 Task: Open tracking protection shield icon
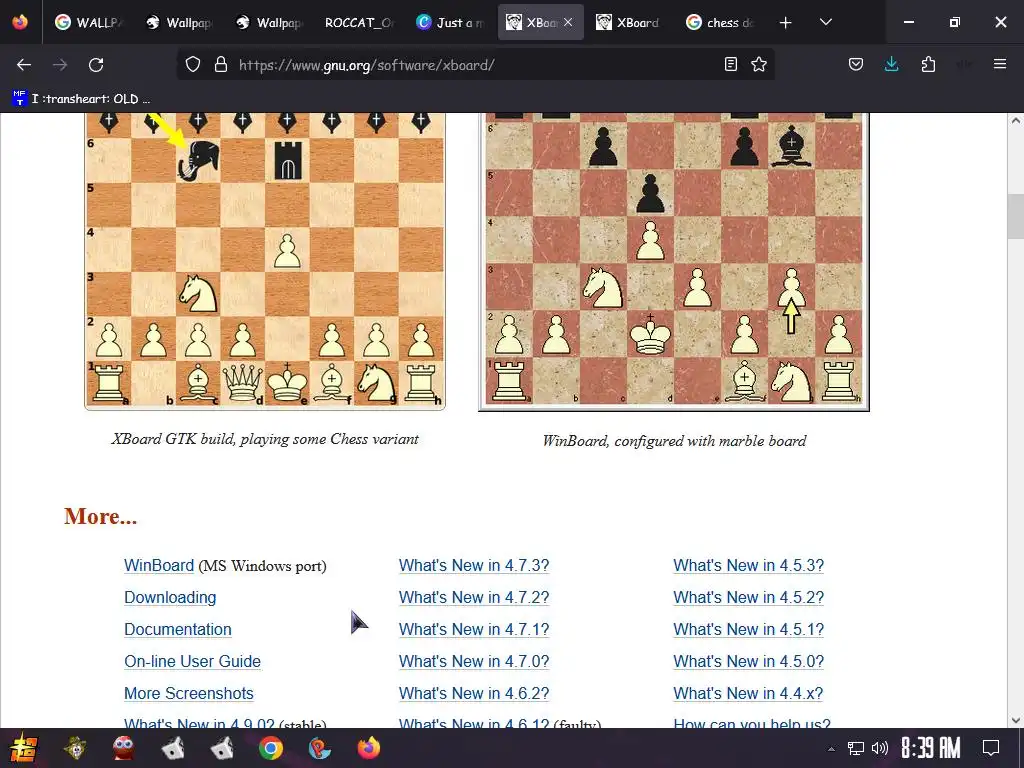pos(193,65)
